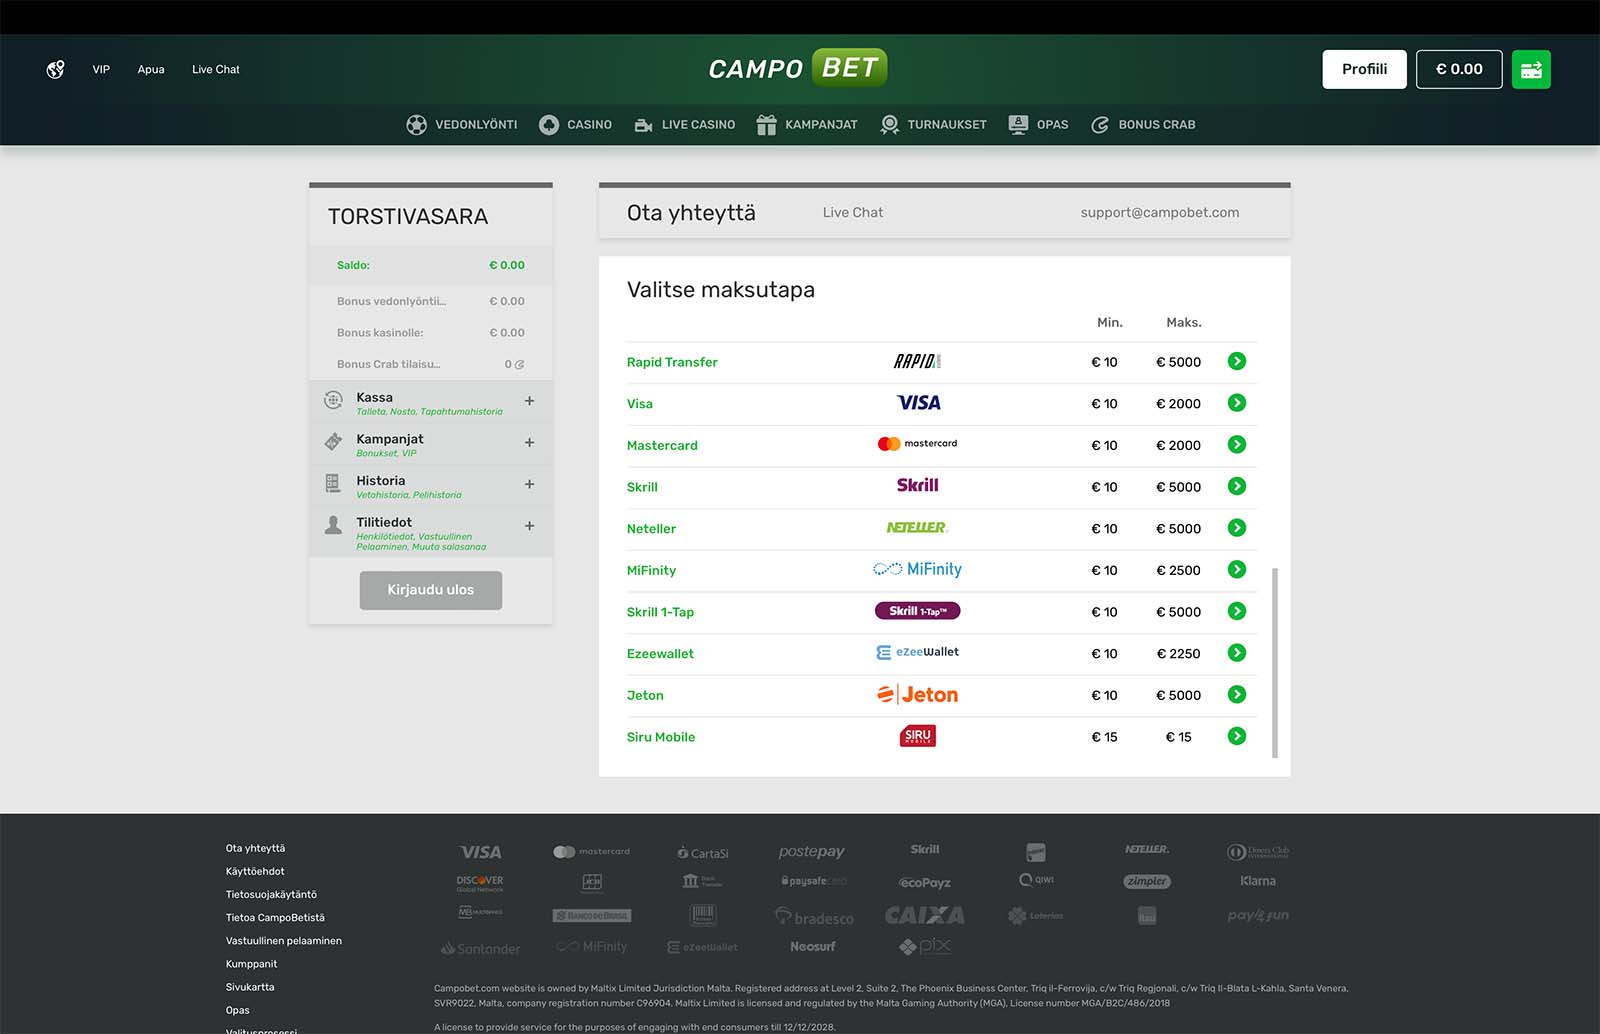
Task: Open the language globe icon
Action: point(56,70)
